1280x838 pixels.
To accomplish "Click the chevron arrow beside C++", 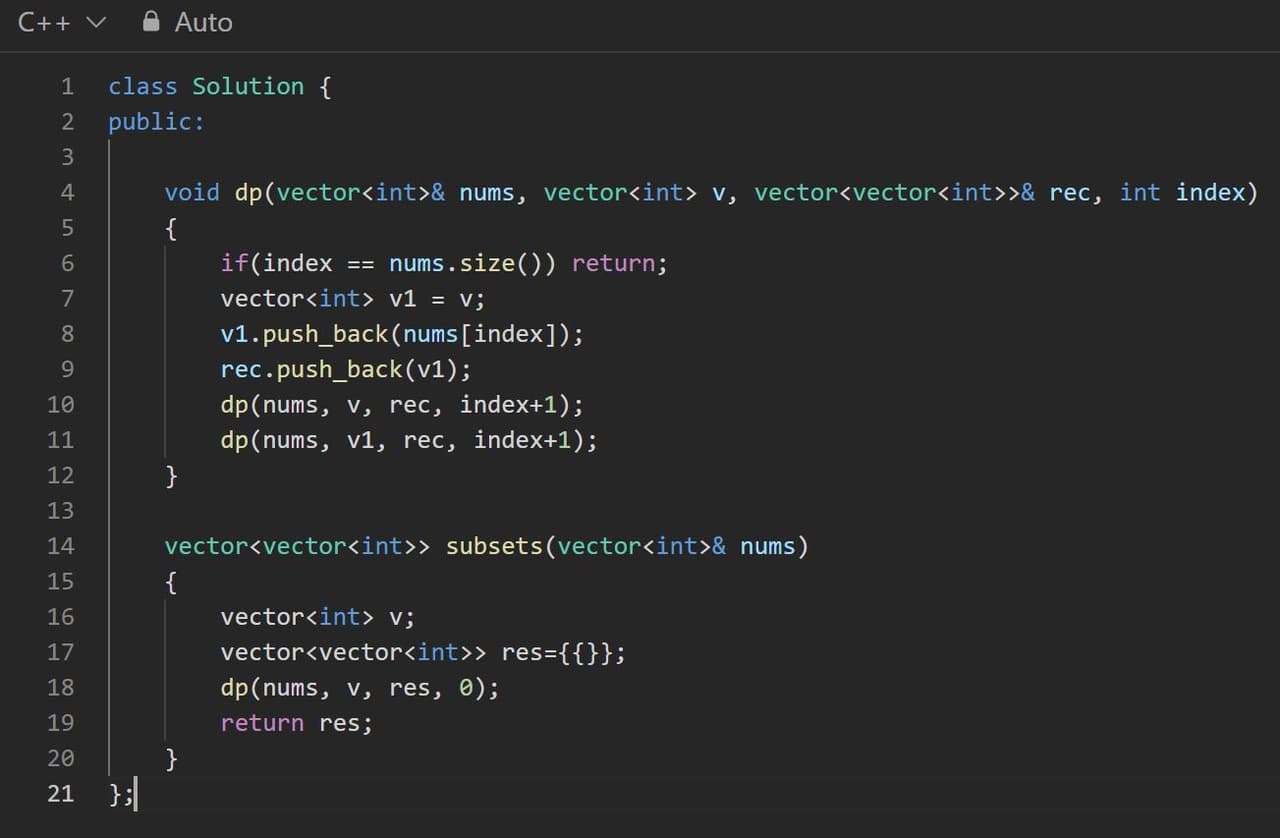I will pos(96,22).
